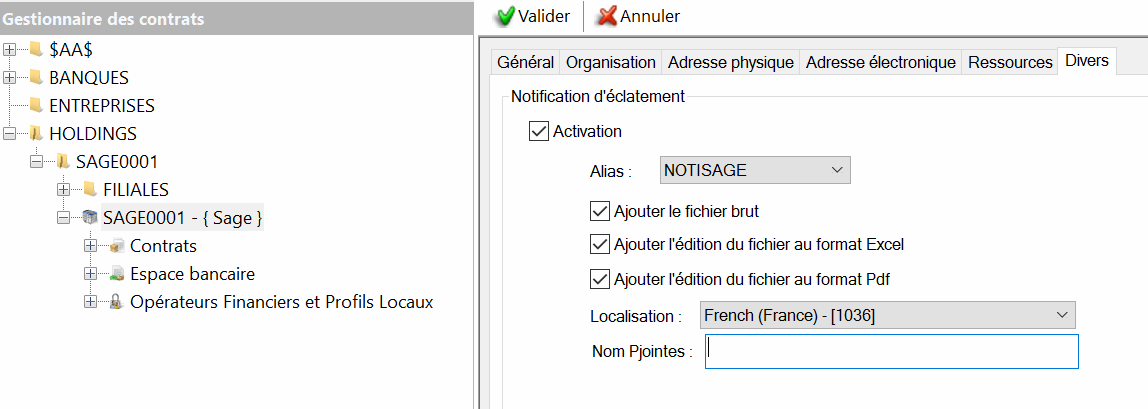
Task: Toggle Ajouter le fichier brut checkbox
Action: point(600,211)
